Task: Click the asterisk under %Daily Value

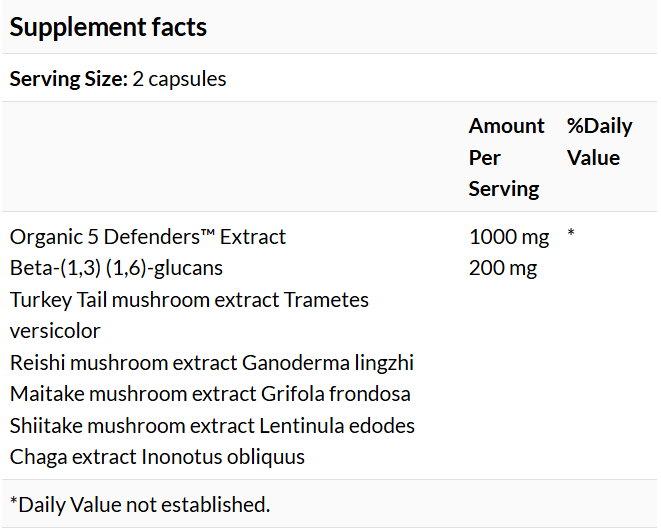Action: (x=571, y=236)
